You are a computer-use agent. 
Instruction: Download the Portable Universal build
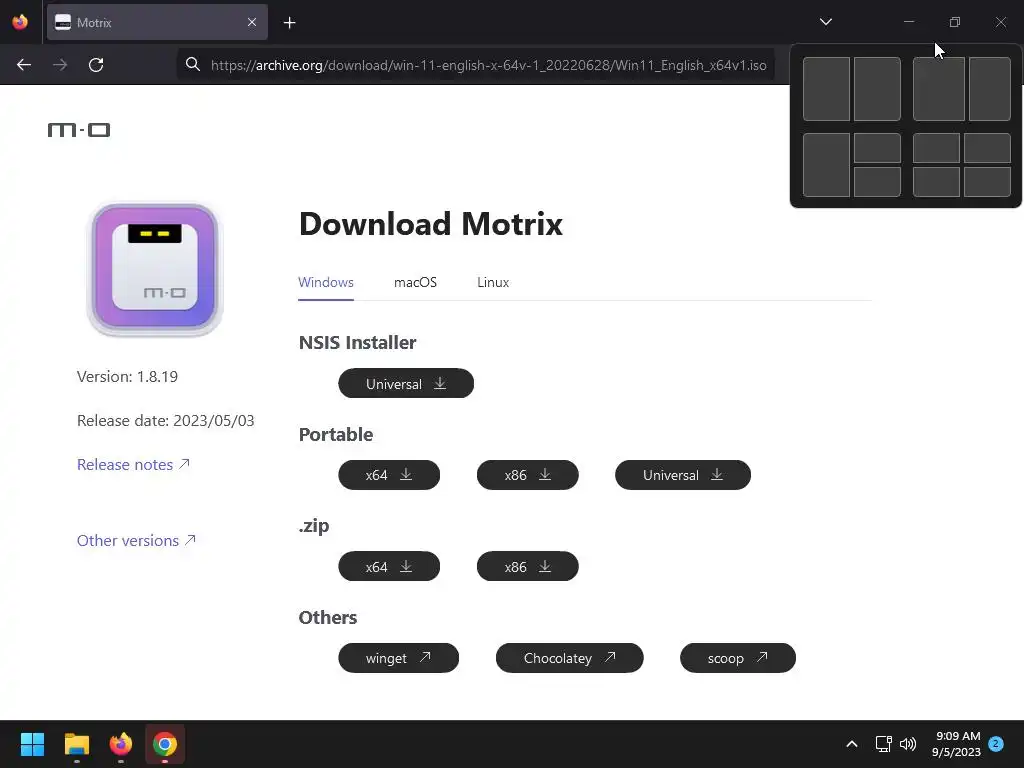pos(683,475)
